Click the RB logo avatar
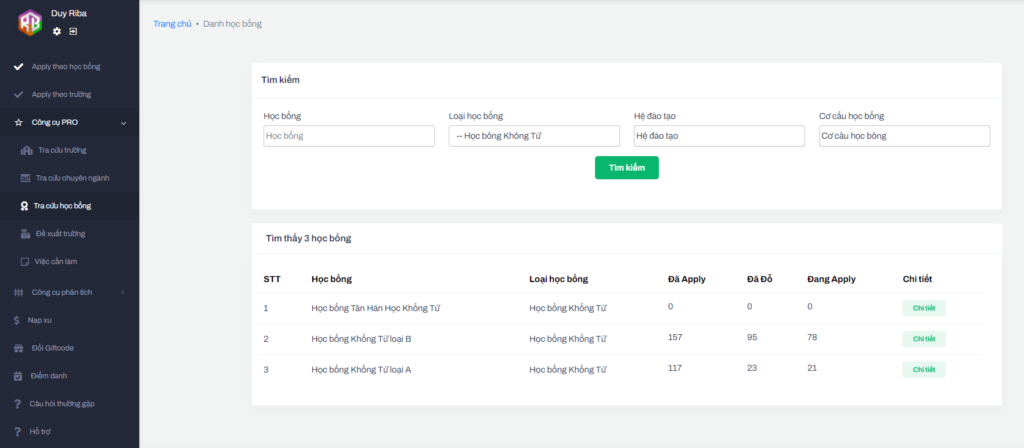1024x448 pixels. 29,21
